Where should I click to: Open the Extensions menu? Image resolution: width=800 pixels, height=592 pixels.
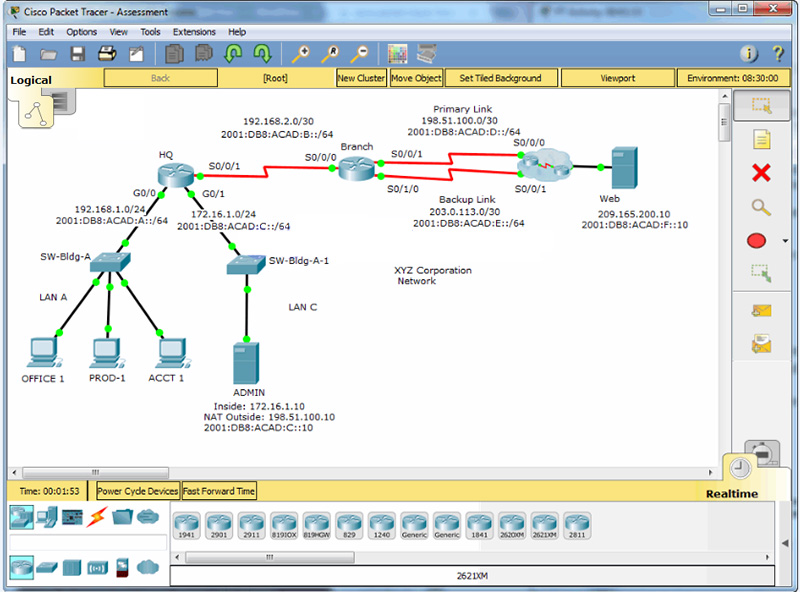pos(194,32)
